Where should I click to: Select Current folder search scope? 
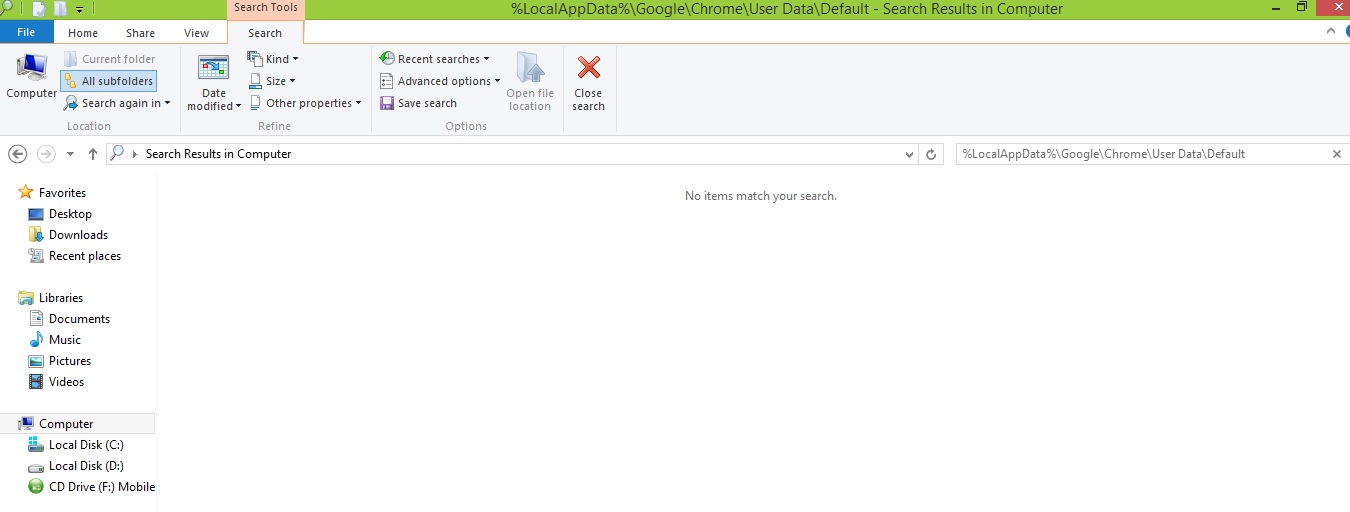coord(109,59)
